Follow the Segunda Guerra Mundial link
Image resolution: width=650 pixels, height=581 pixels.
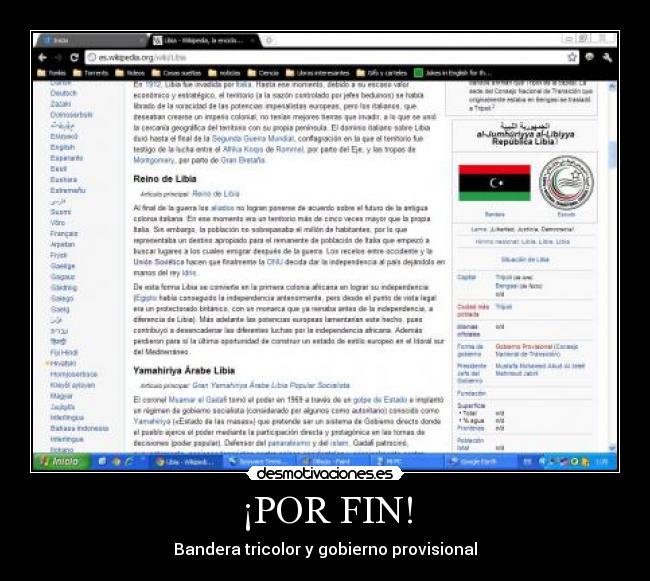pos(253,138)
